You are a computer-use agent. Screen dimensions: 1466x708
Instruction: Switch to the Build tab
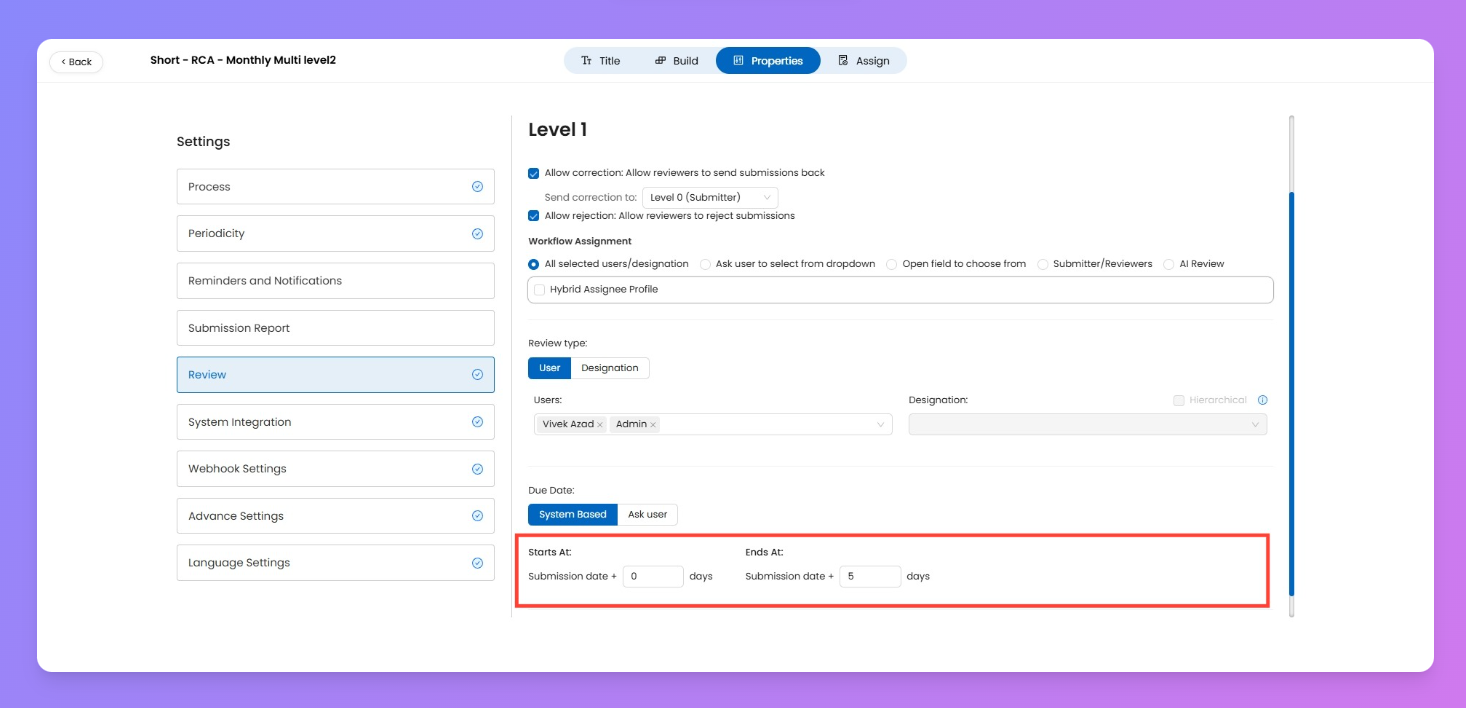[677, 61]
